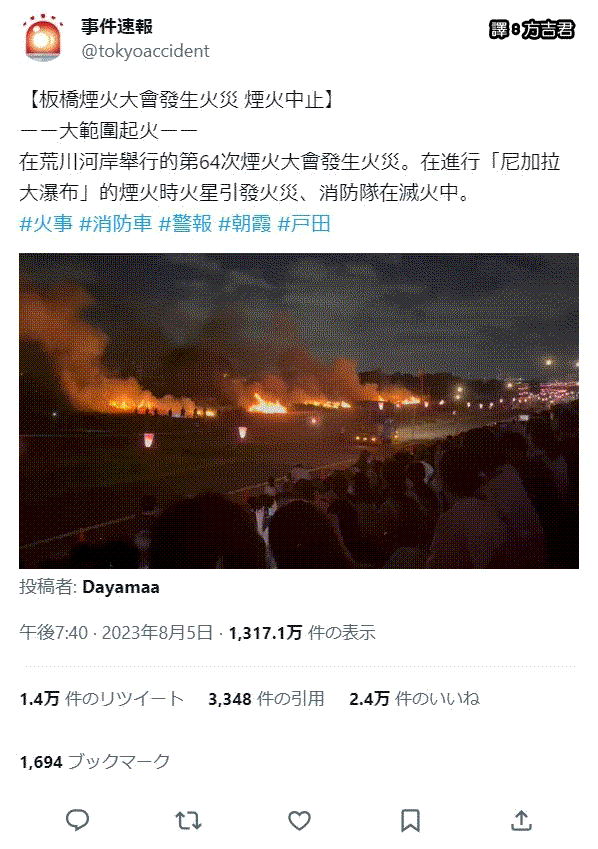Viewport: 598px width, 849px height.
Task: Click the share upload icon
Action: coord(521,820)
